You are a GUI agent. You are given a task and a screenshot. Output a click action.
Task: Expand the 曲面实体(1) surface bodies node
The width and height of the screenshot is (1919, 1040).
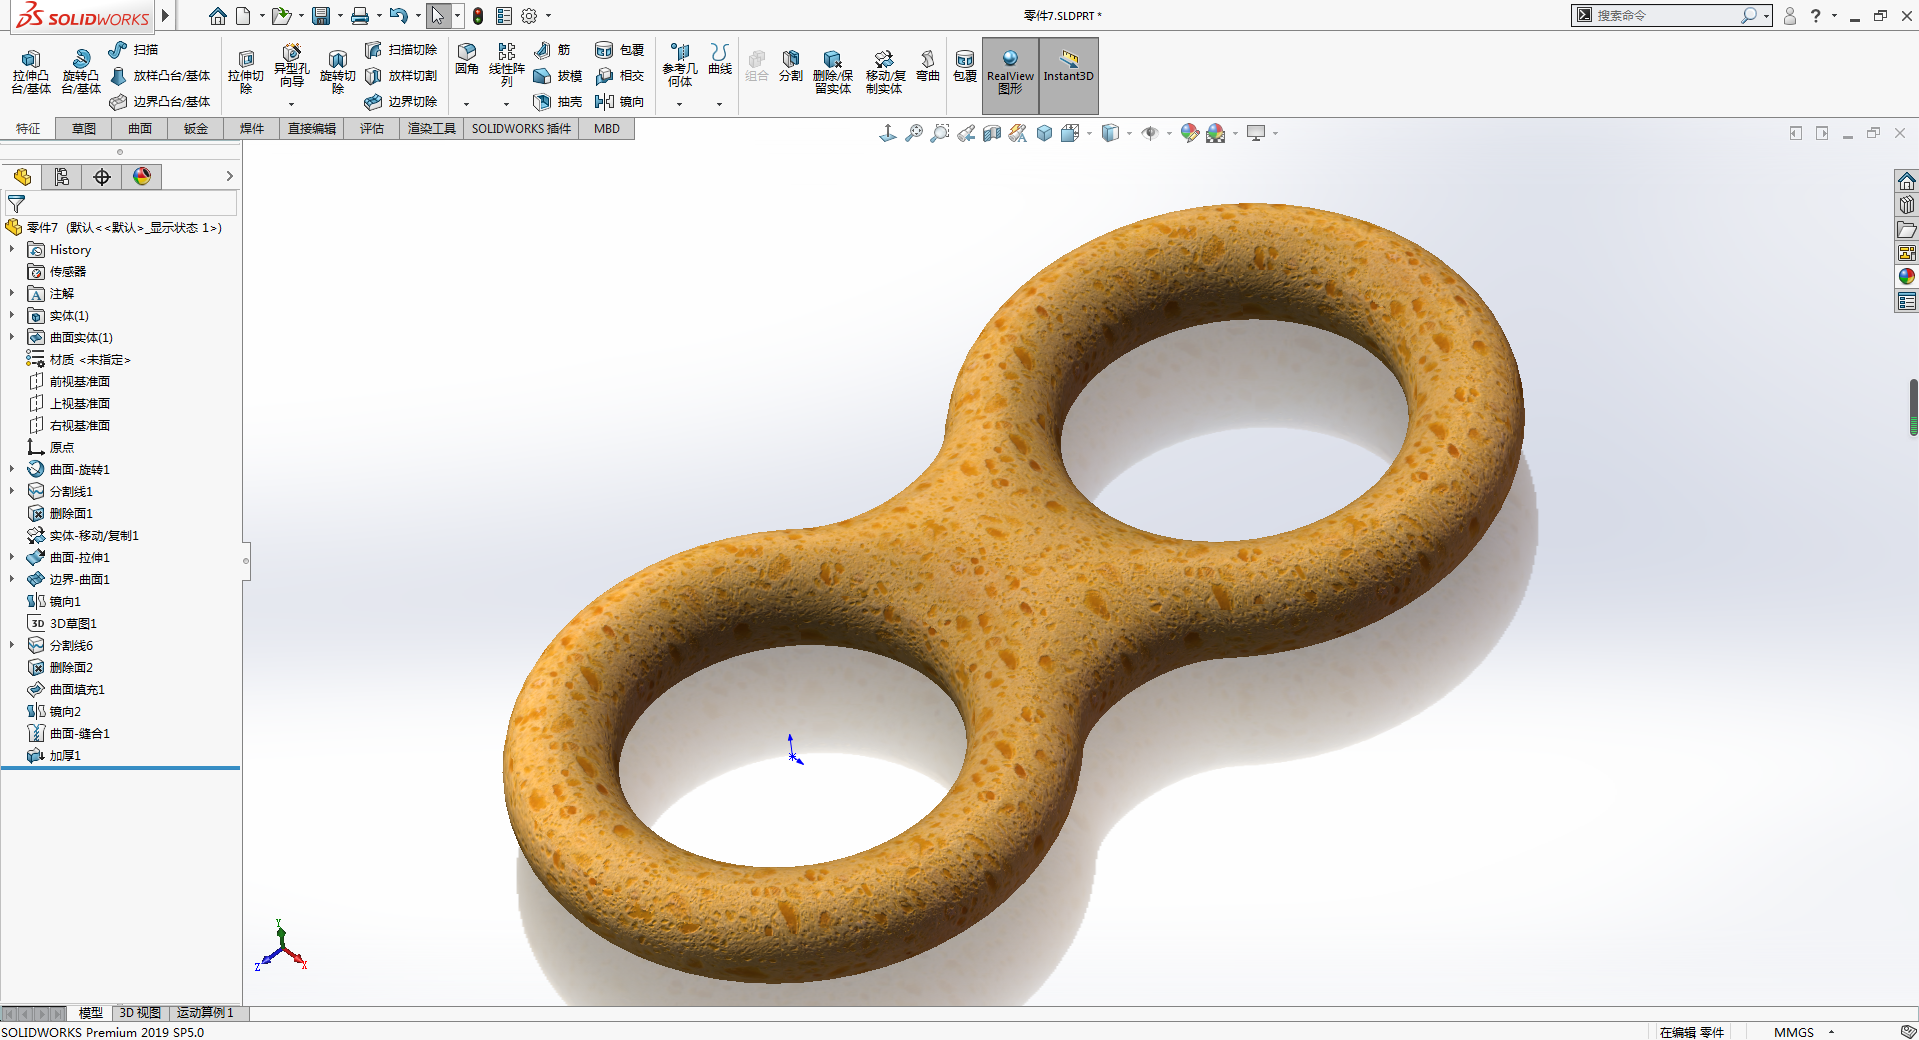point(12,338)
